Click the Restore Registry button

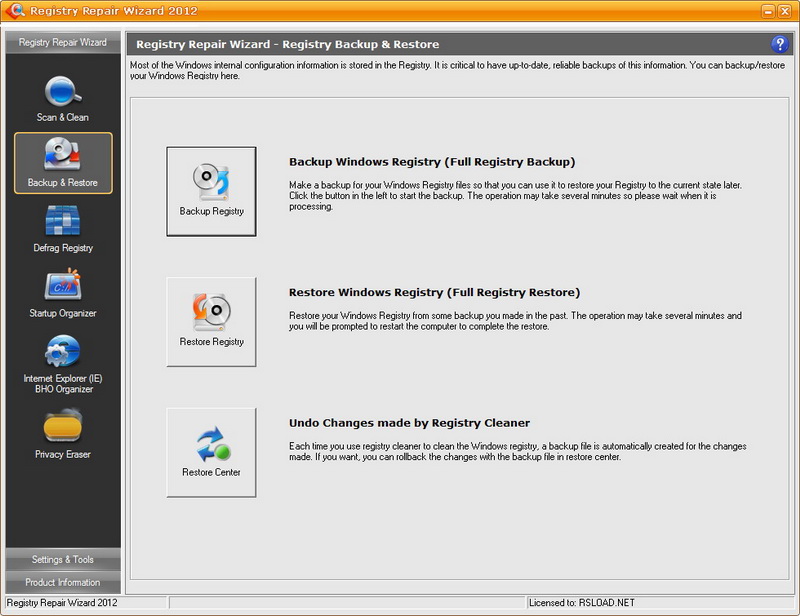[211, 322]
